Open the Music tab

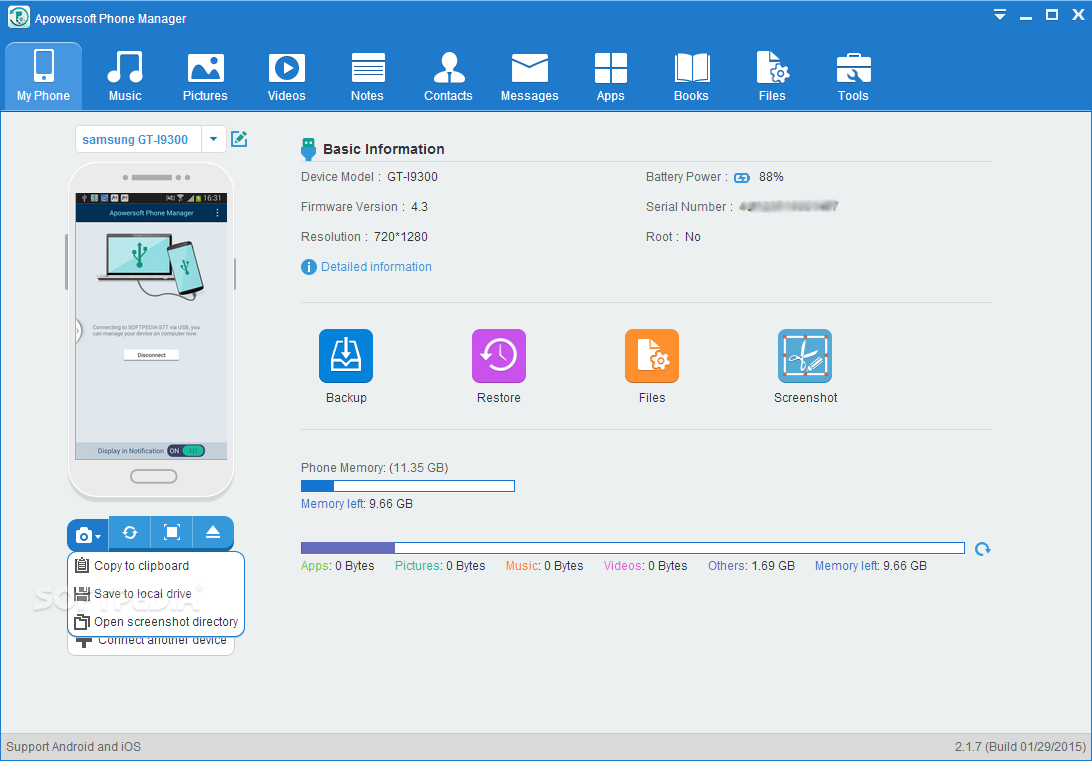tap(125, 77)
